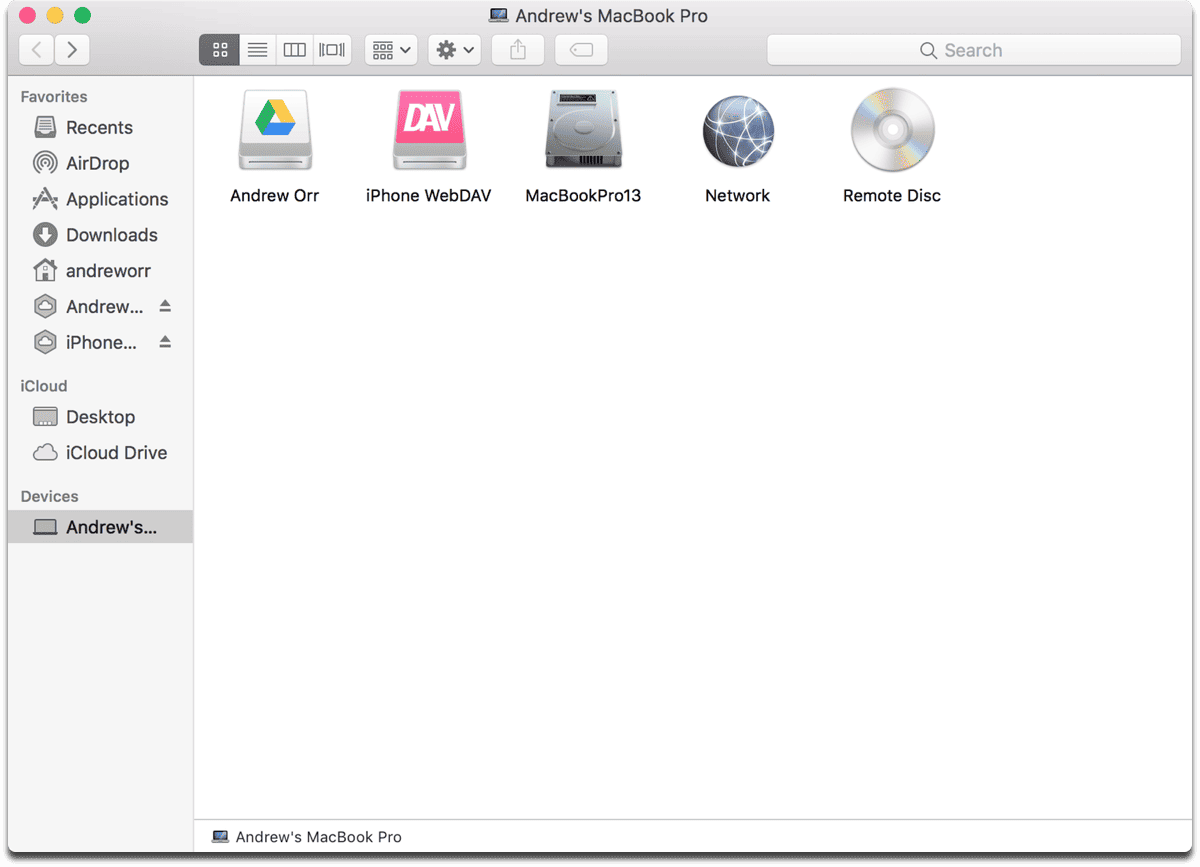The width and height of the screenshot is (1200, 867).
Task: Click Andrew's MacBook Pro in the path bar
Action: point(307,837)
